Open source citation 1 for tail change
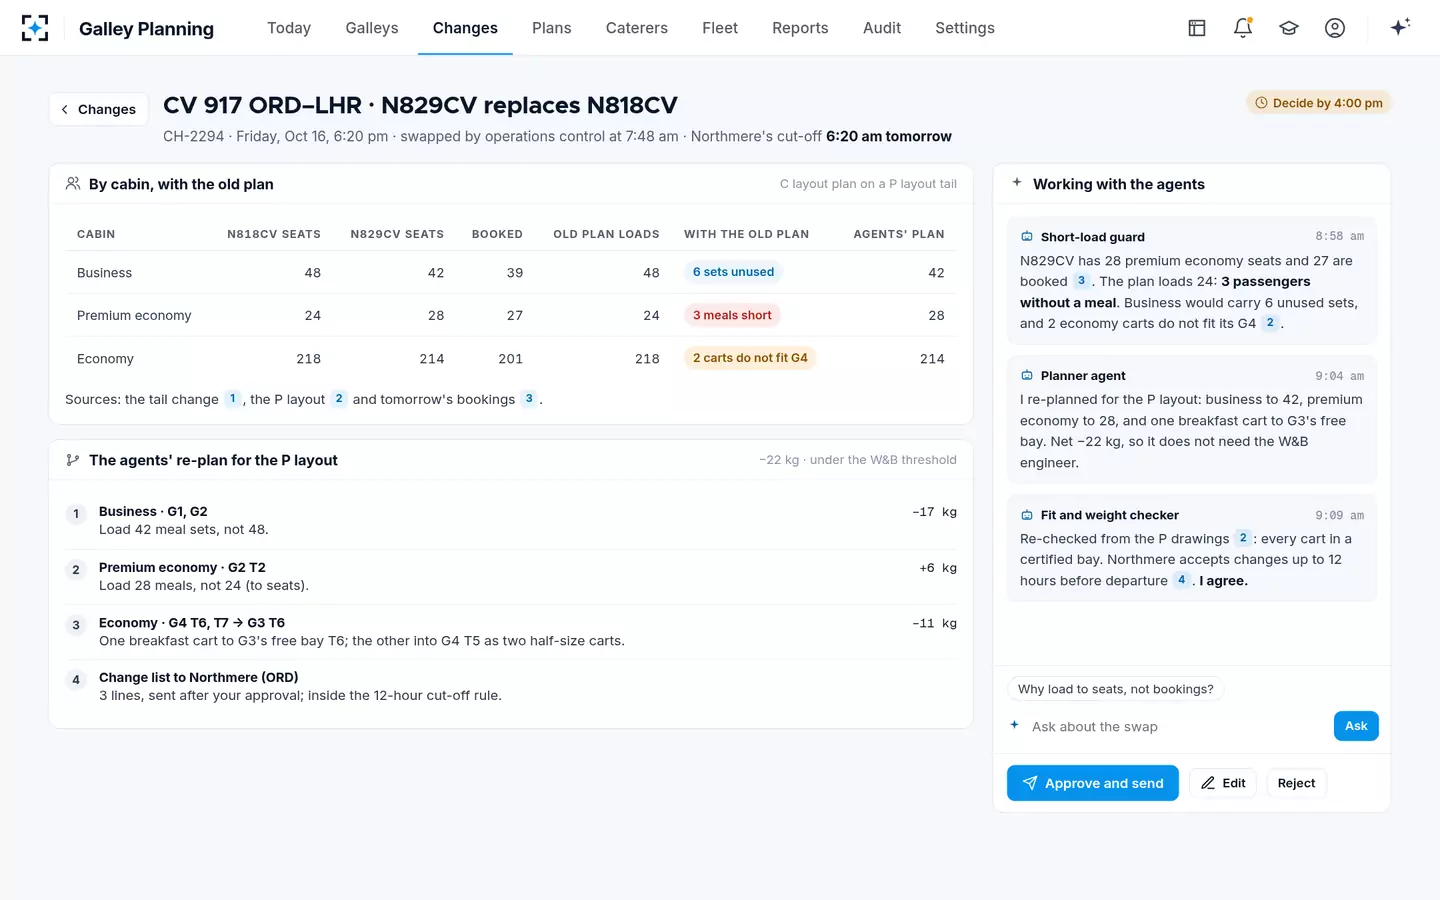1440x900 pixels. point(232,399)
